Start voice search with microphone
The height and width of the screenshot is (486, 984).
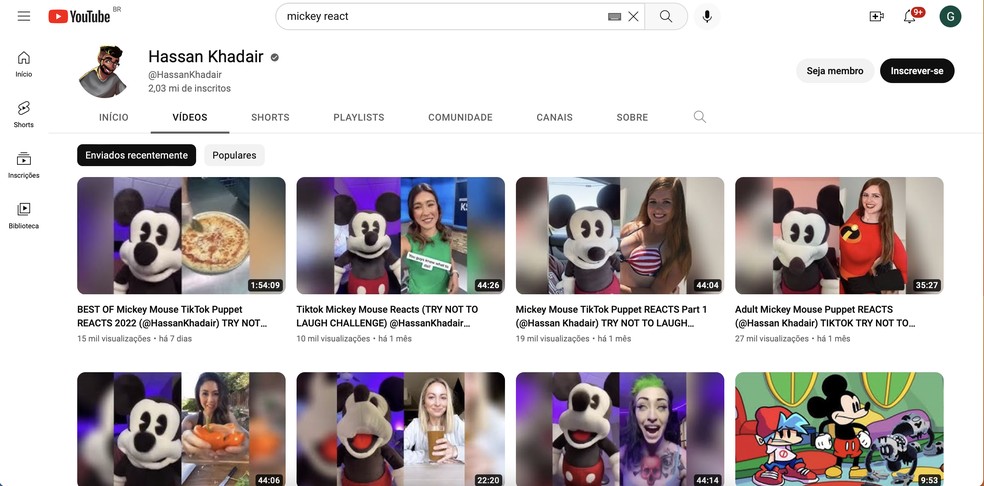point(707,16)
